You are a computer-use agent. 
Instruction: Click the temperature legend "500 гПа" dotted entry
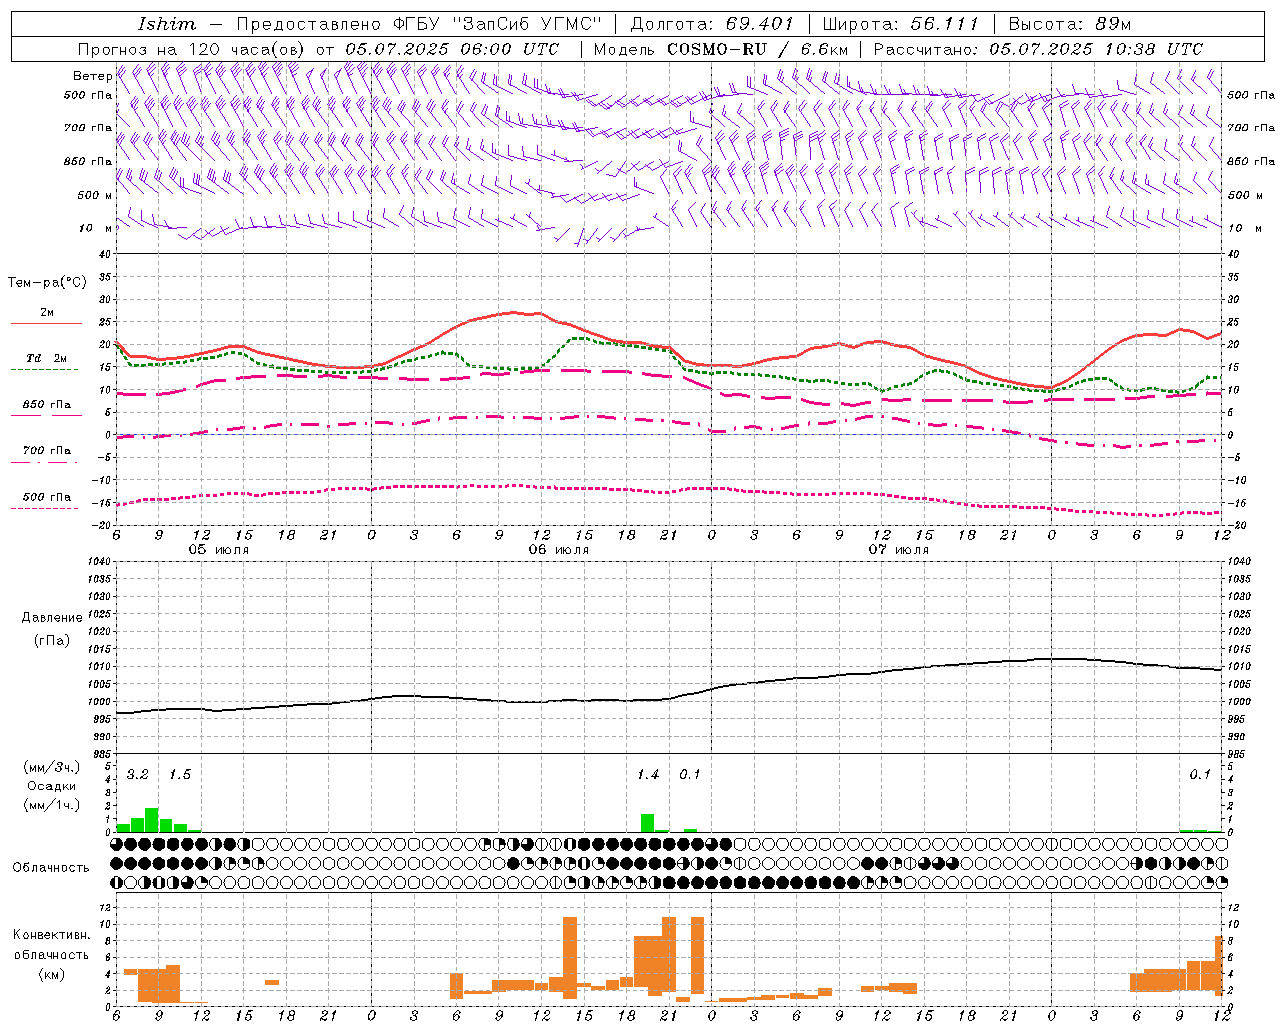tap(46, 502)
